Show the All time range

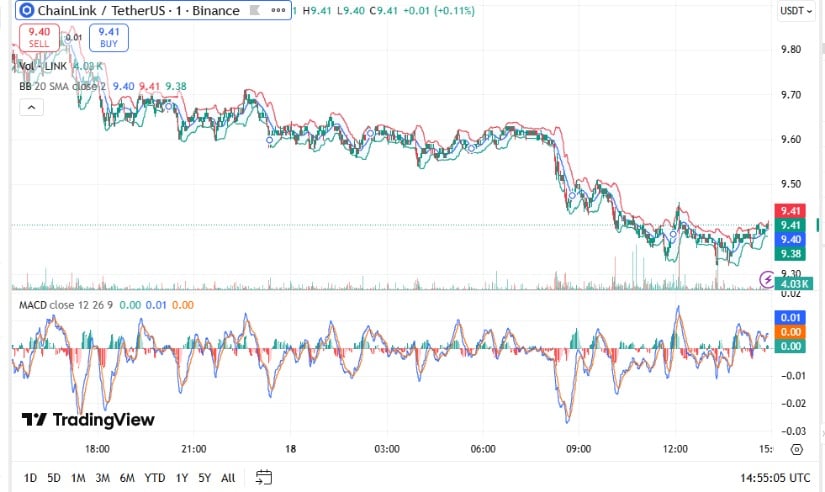pyautogui.click(x=228, y=478)
